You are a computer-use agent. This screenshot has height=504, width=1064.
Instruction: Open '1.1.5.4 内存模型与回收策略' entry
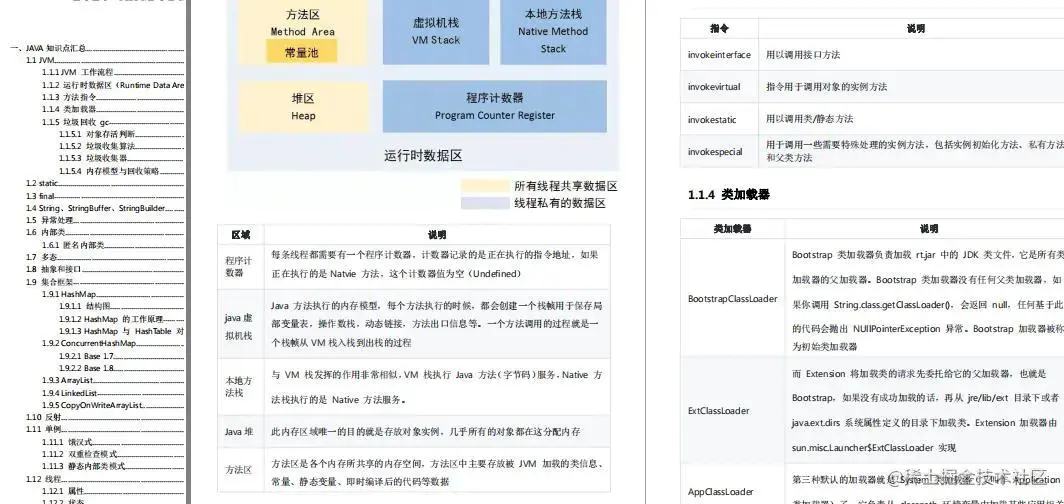[x=121, y=171]
